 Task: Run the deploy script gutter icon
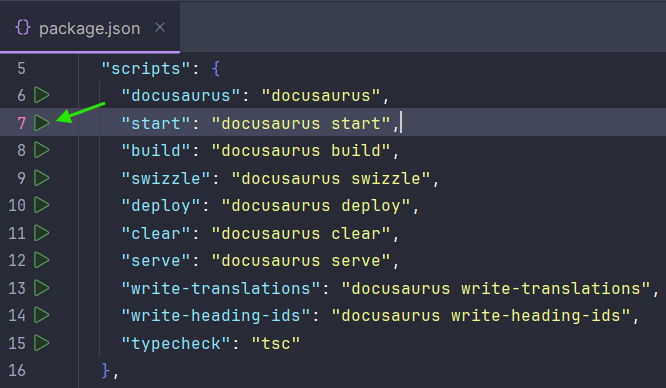point(42,205)
